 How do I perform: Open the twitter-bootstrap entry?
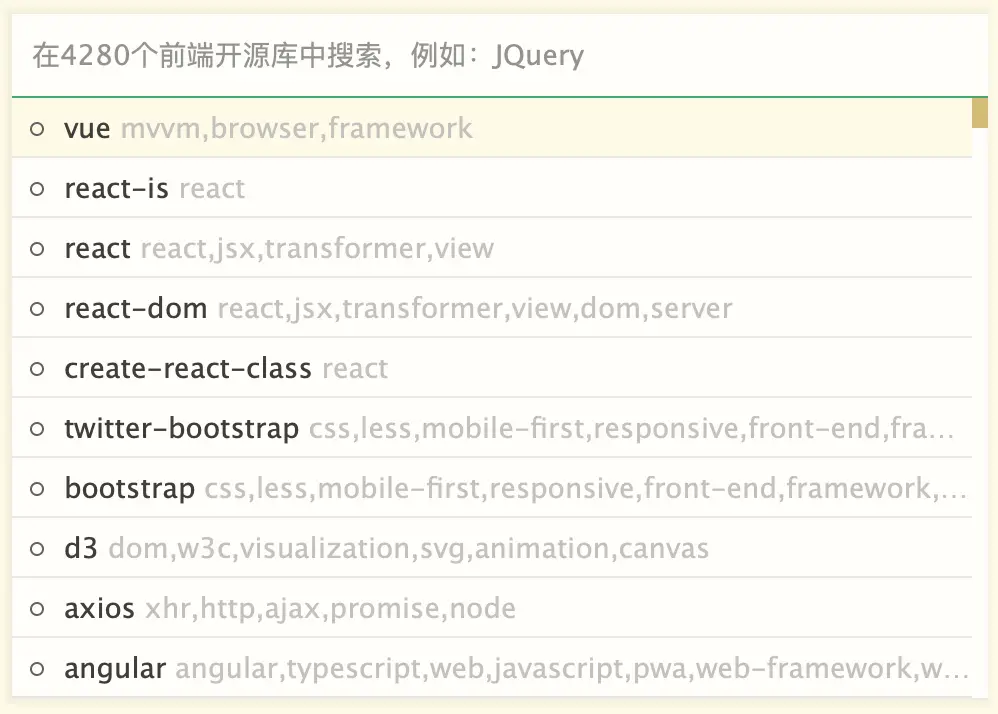pos(491,428)
